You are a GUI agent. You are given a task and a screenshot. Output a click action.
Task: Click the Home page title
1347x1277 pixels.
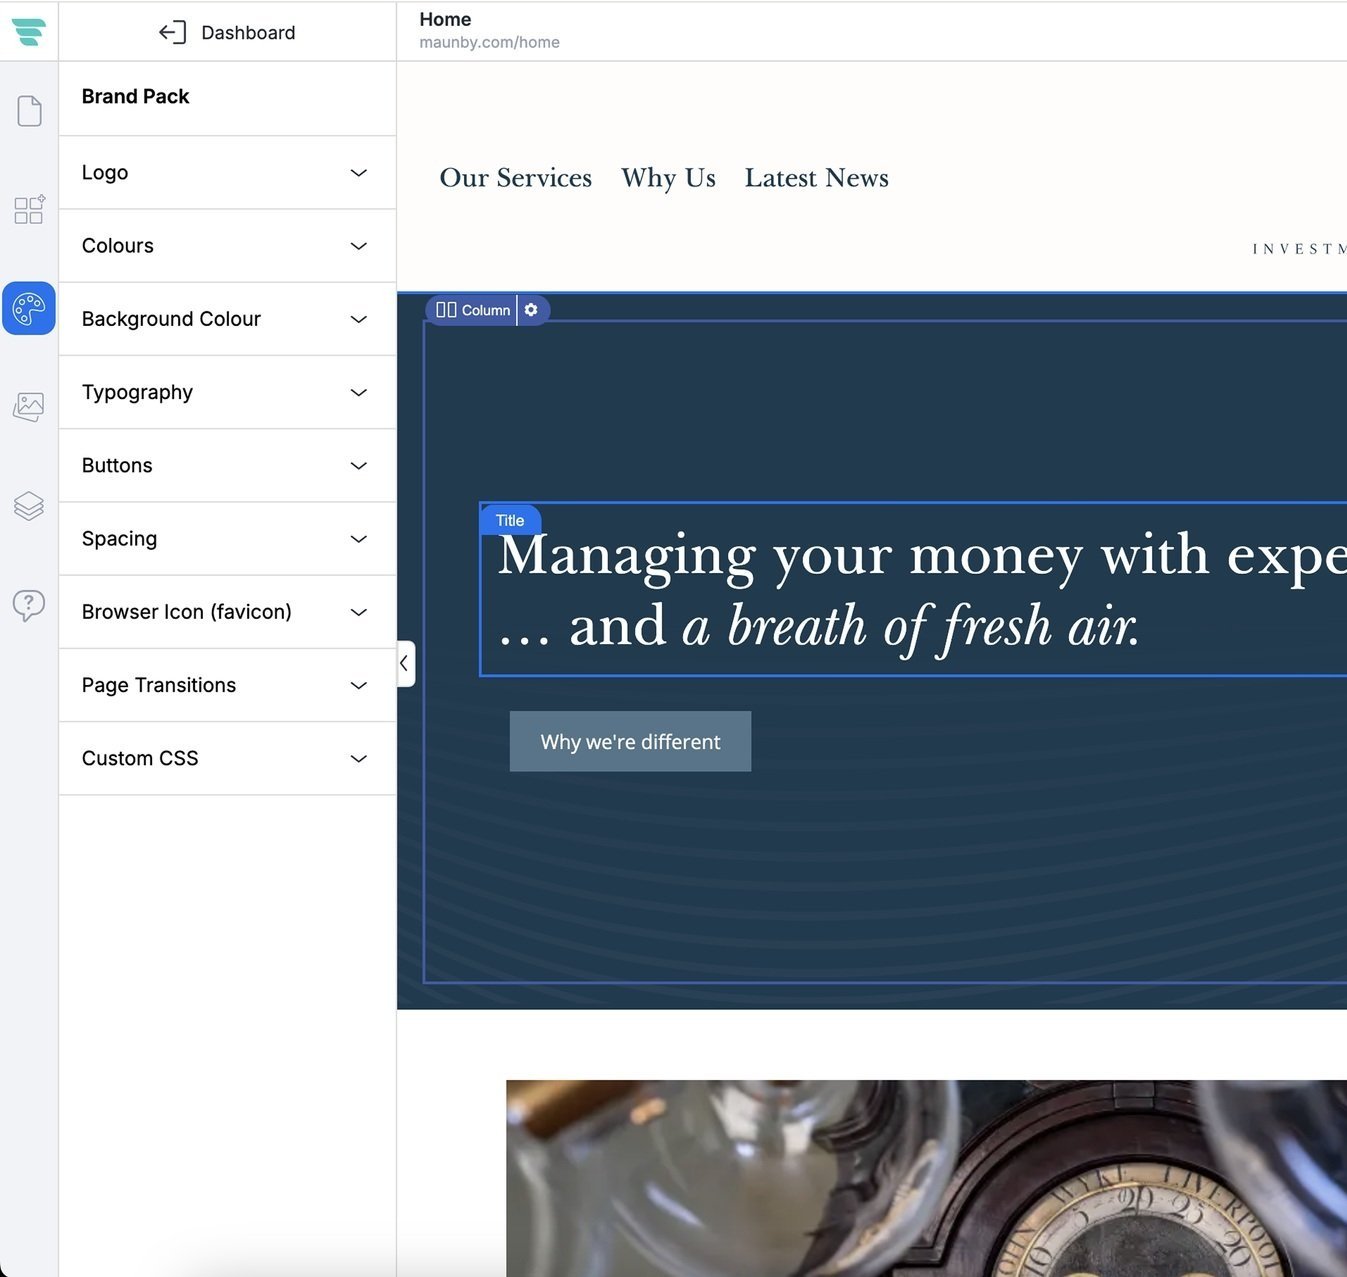[445, 19]
